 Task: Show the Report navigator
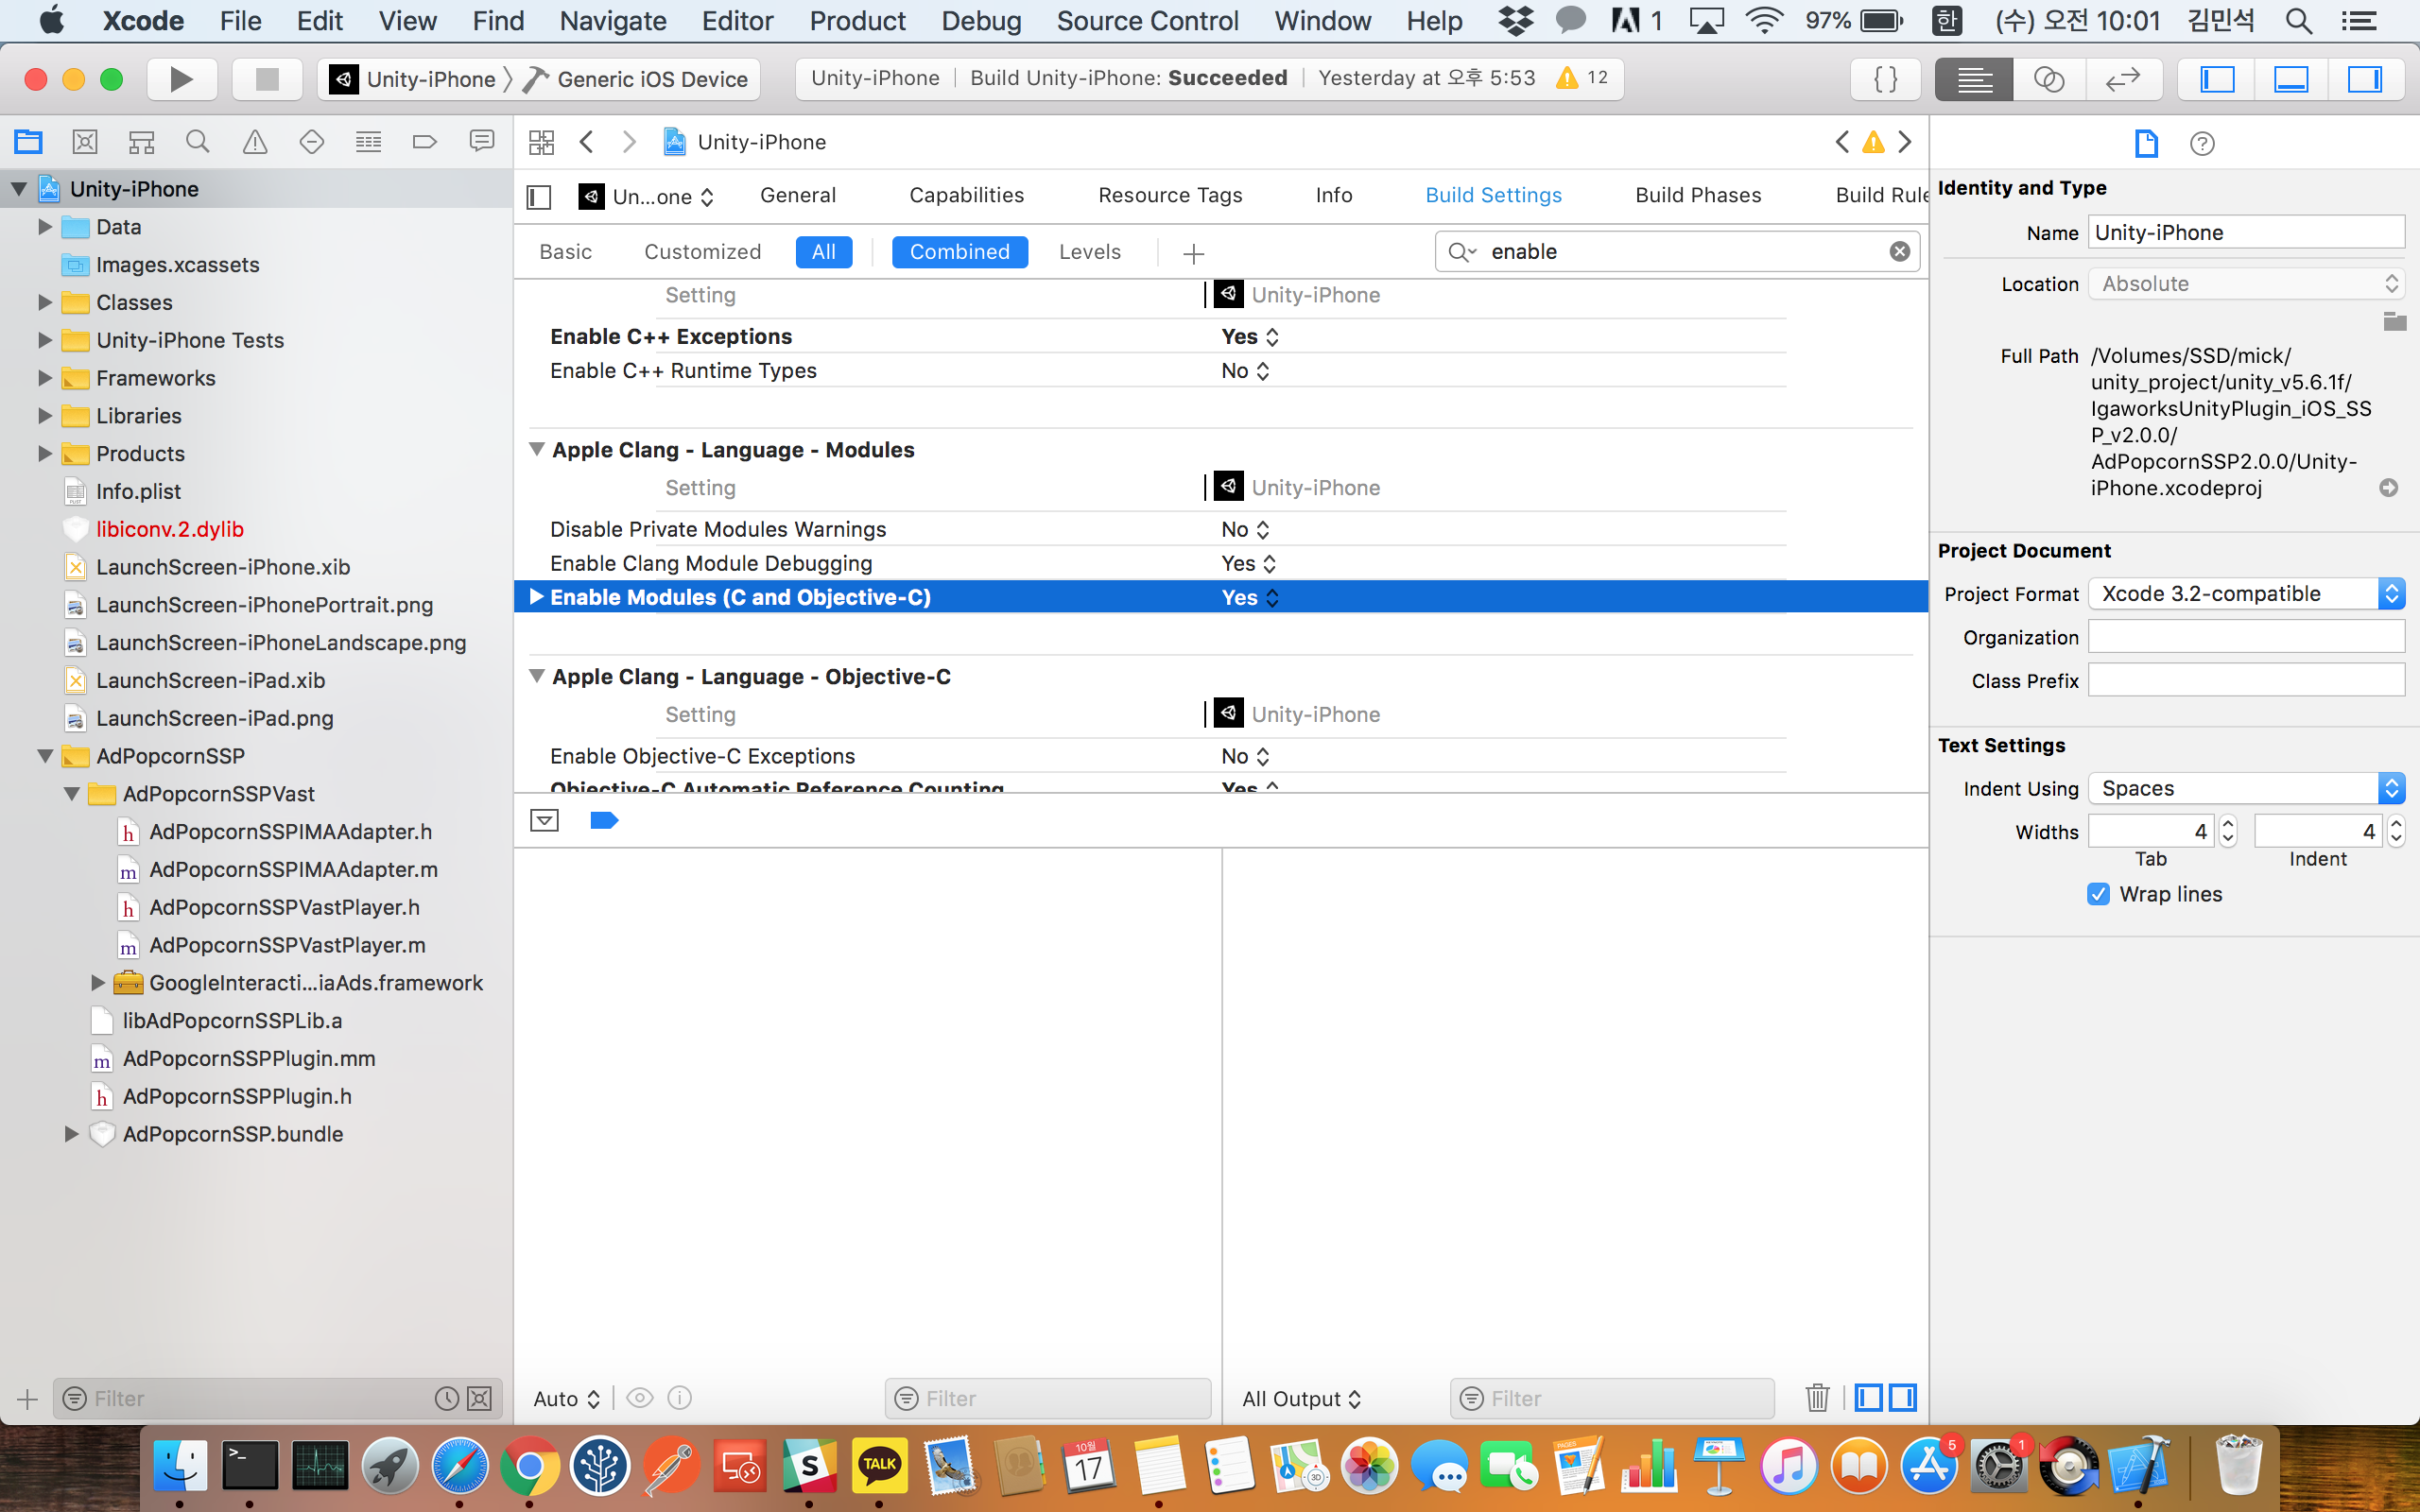pyautogui.click(x=481, y=142)
